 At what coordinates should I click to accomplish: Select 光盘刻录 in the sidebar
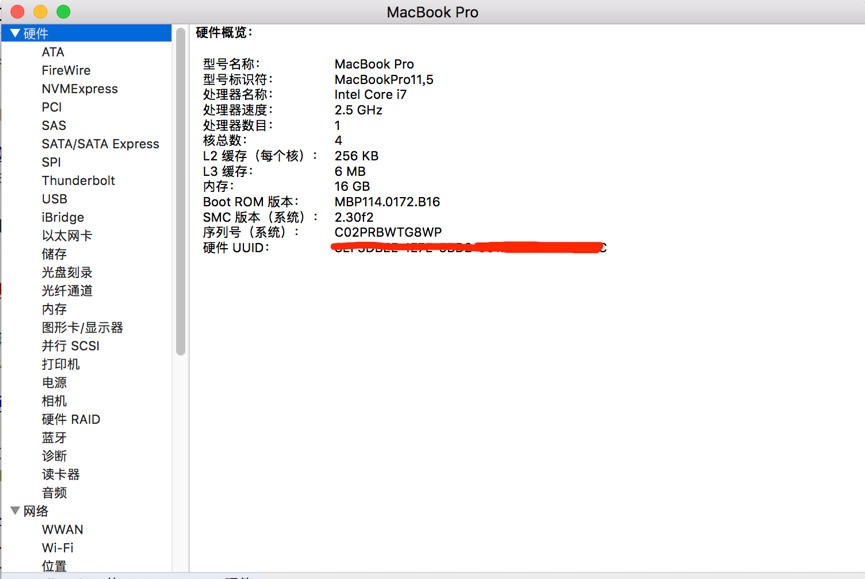[x=67, y=272]
